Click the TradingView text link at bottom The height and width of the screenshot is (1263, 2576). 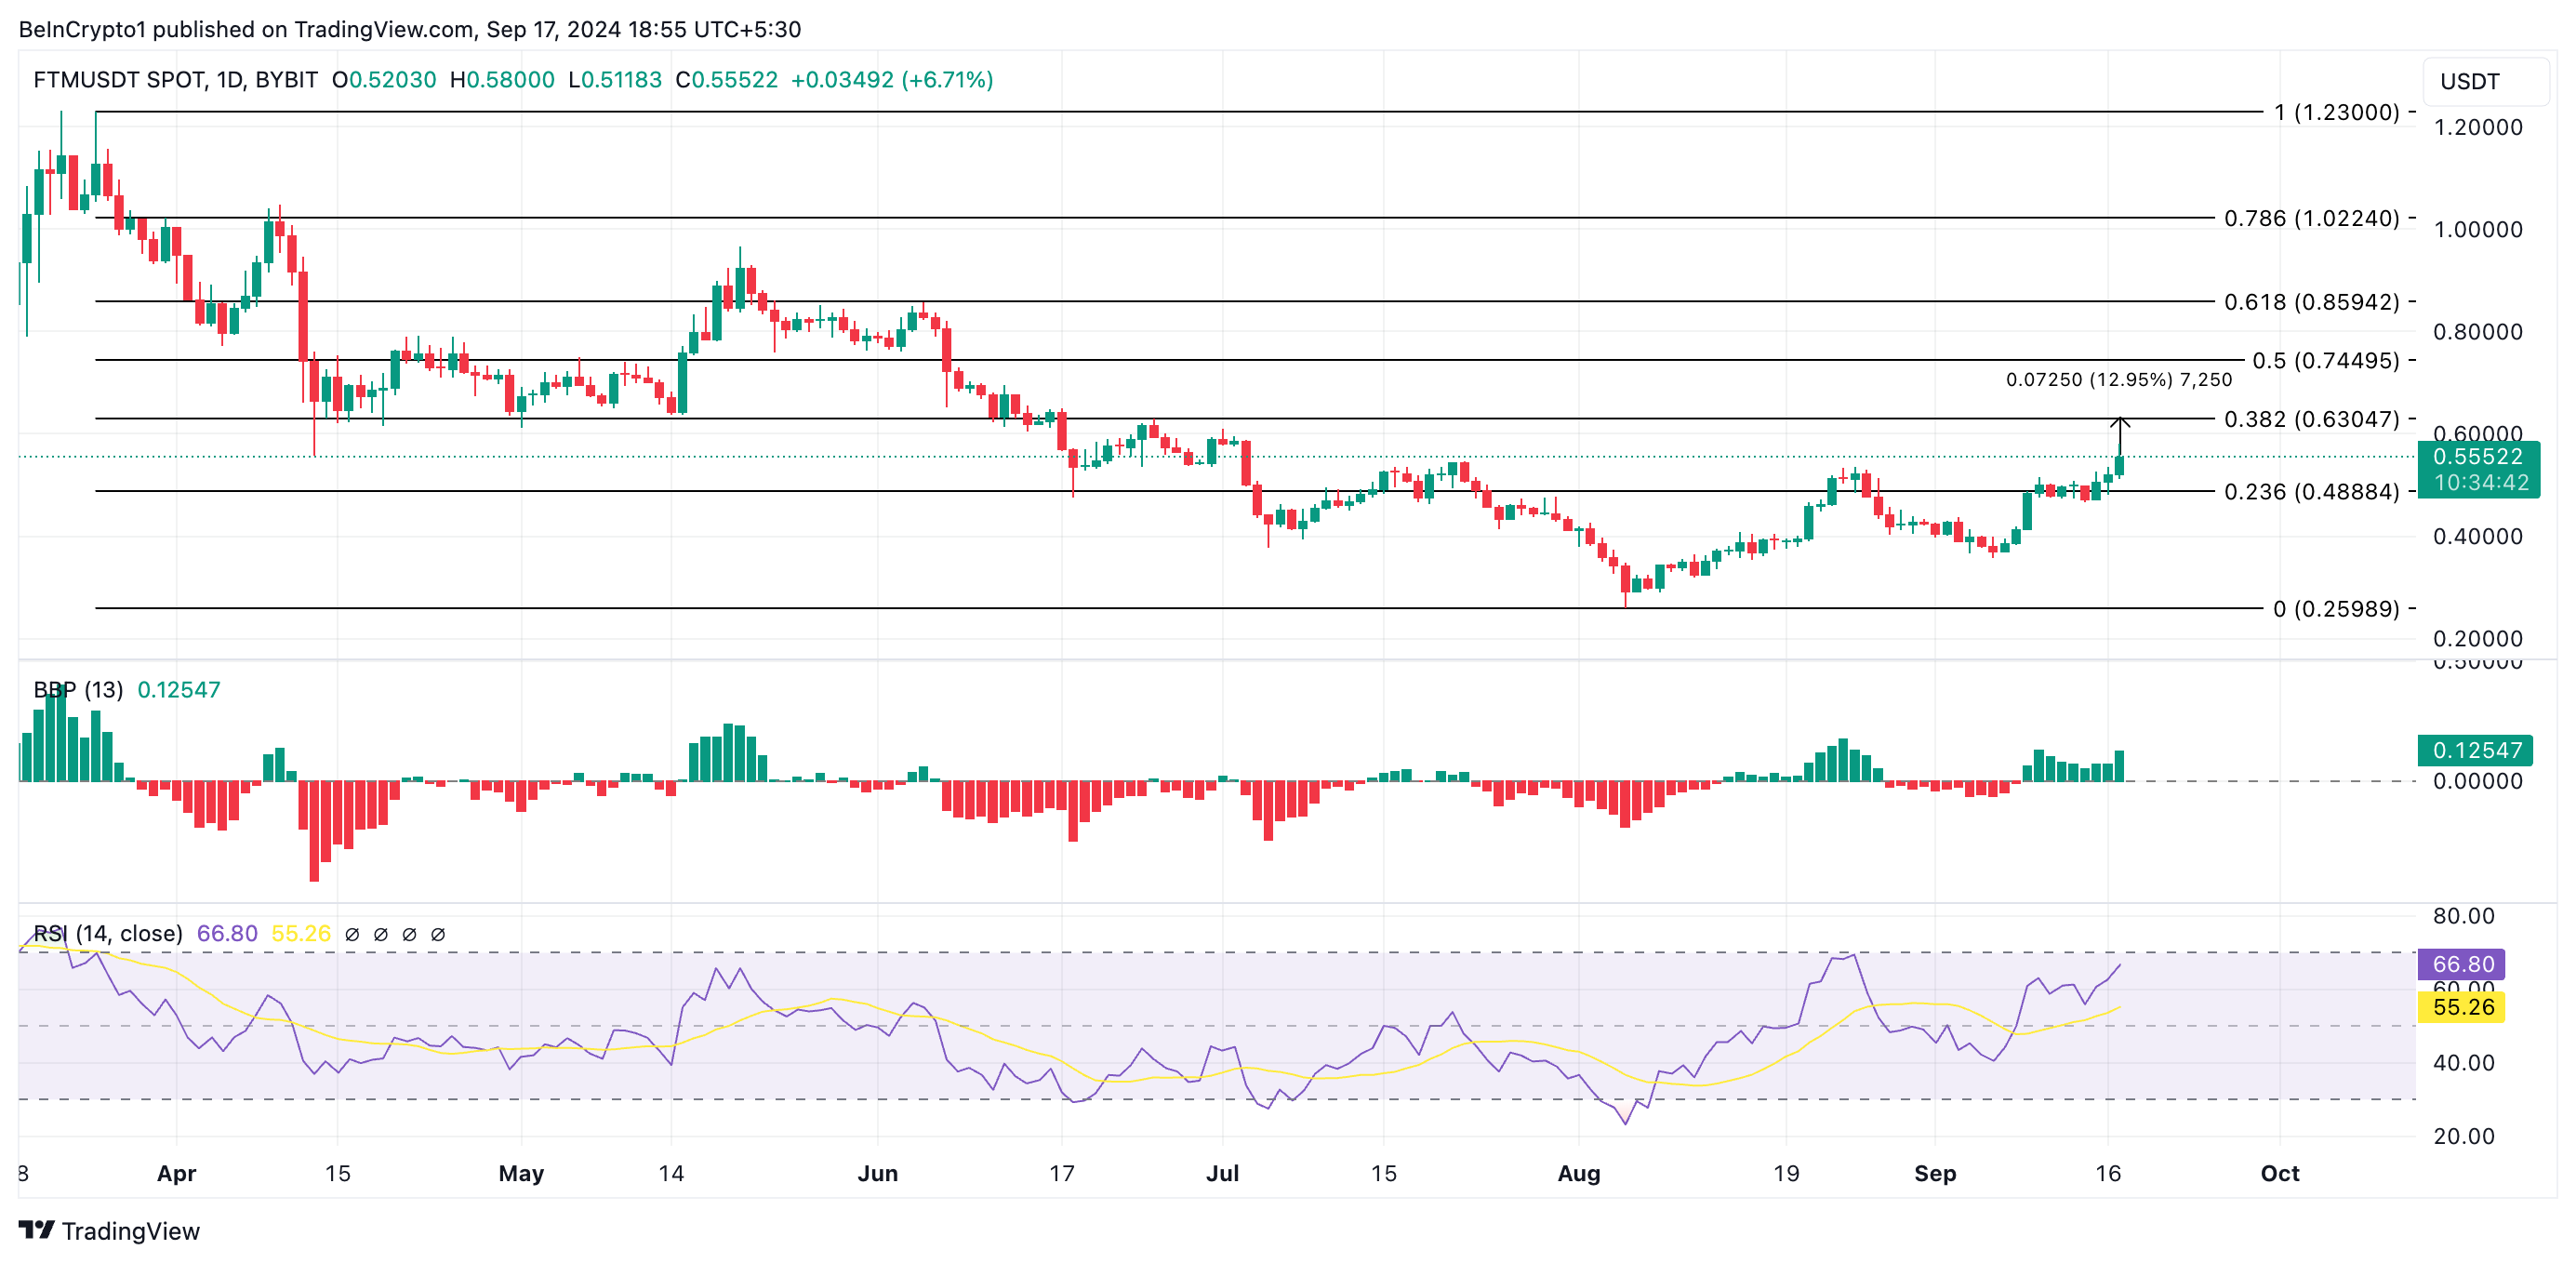click(130, 1231)
